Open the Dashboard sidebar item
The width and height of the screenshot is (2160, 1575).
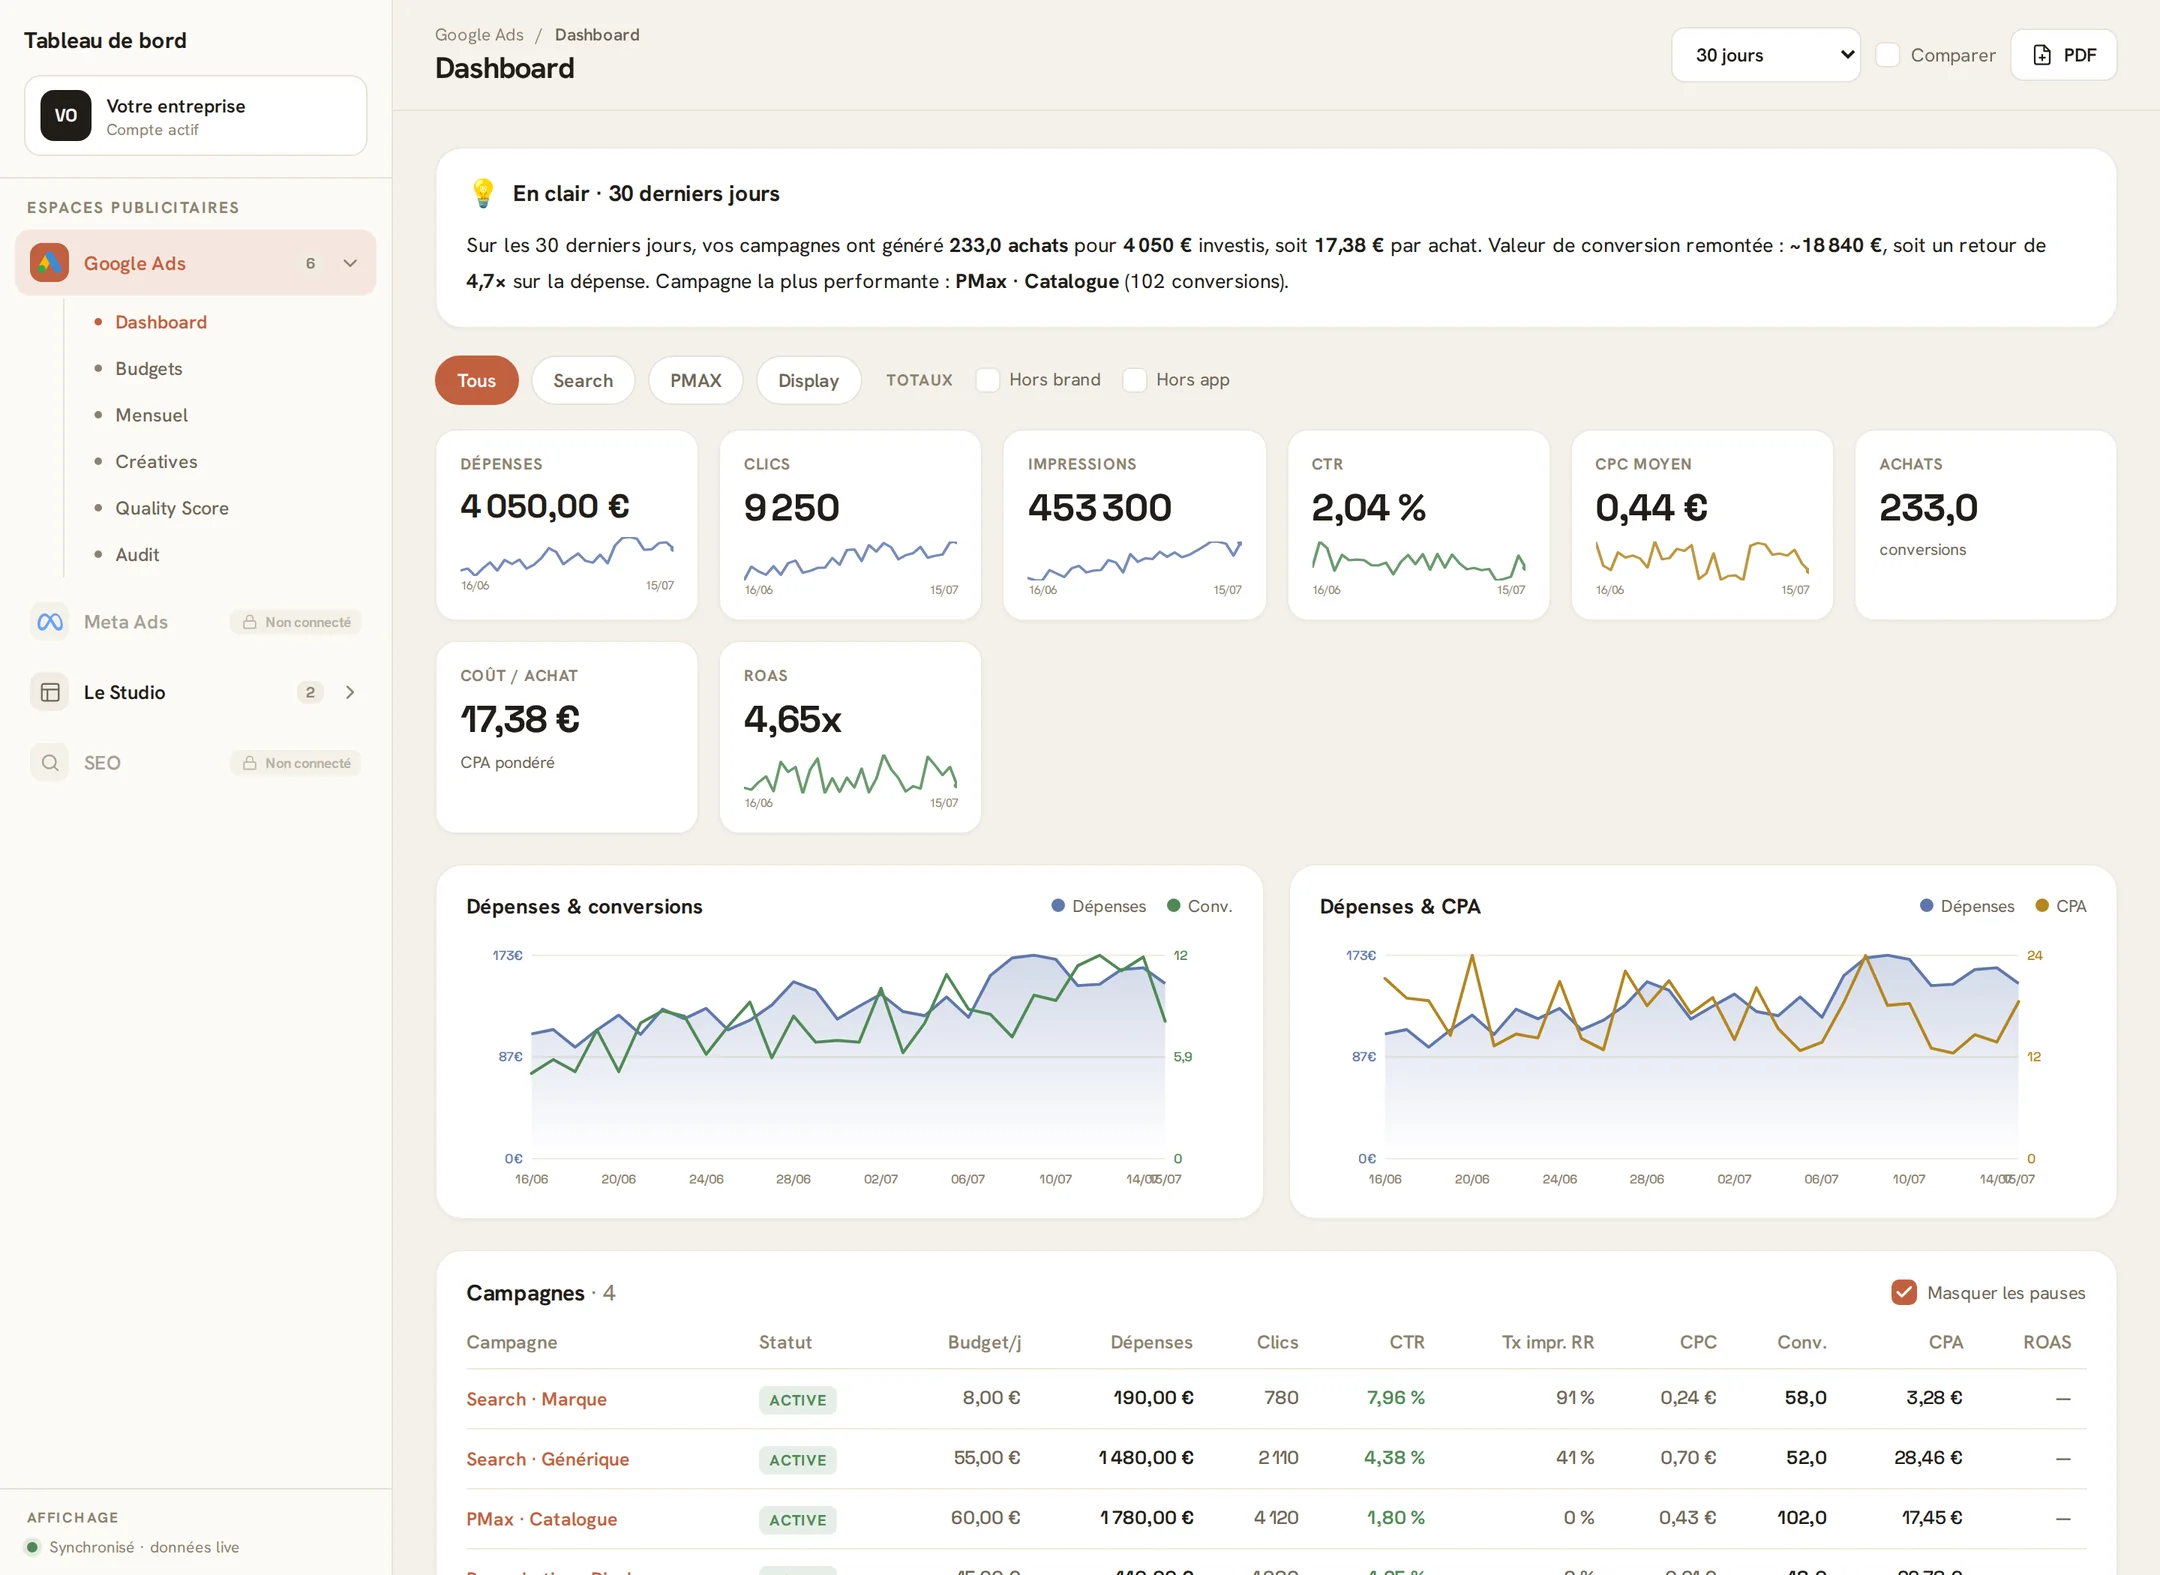[161, 322]
